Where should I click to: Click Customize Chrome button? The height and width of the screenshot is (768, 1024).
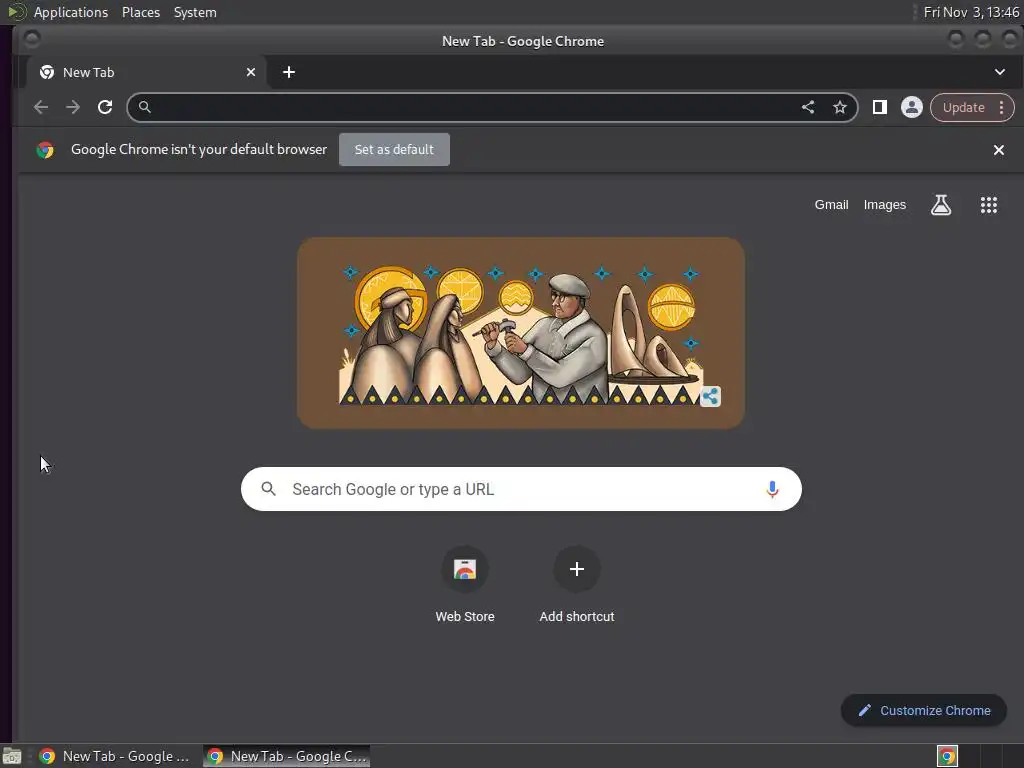tap(923, 710)
